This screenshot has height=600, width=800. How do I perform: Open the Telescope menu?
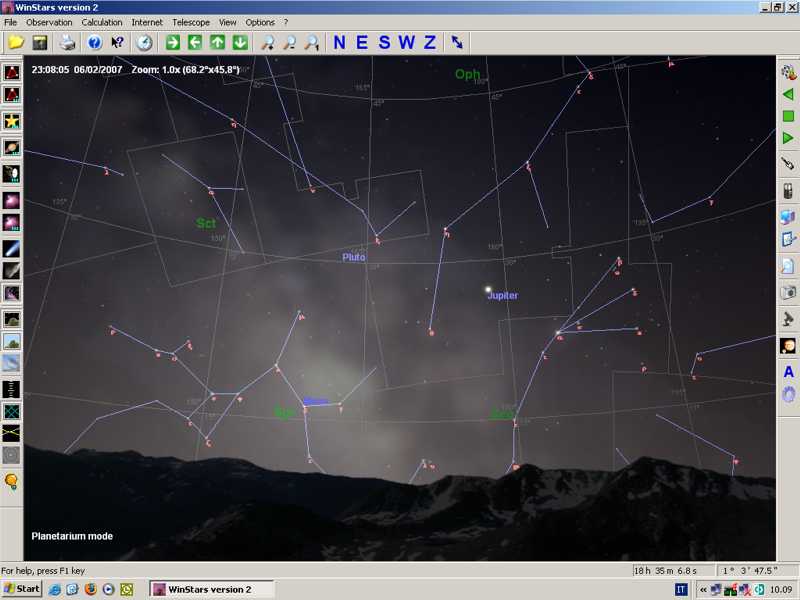(x=191, y=22)
